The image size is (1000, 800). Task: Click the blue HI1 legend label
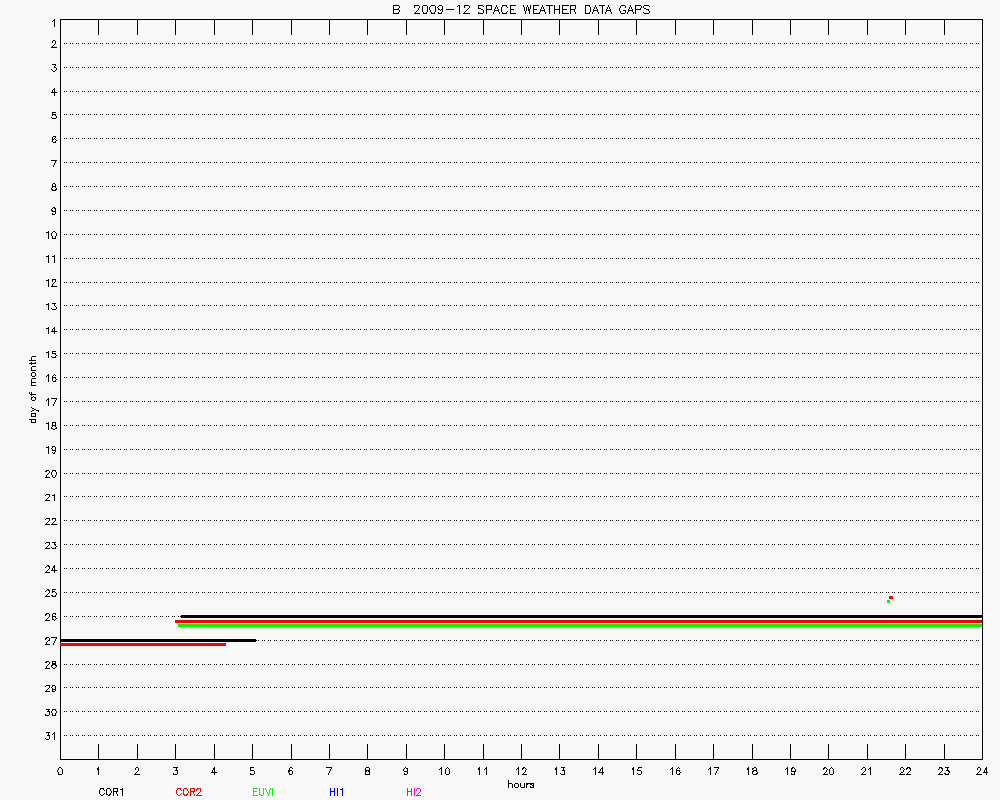[336, 792]
